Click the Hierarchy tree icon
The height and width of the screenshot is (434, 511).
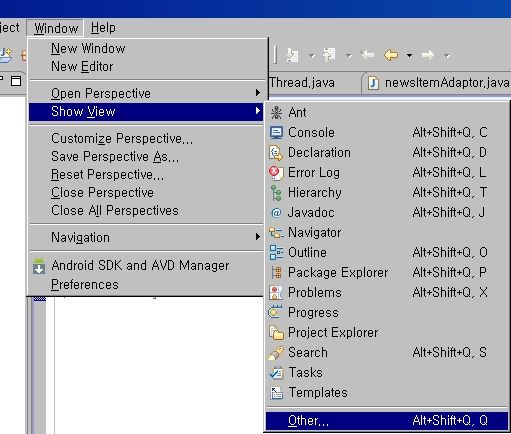tap(276, 193)
